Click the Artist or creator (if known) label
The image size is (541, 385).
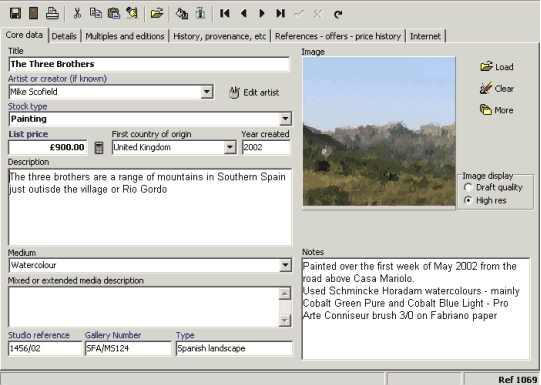tap(57, 79)
